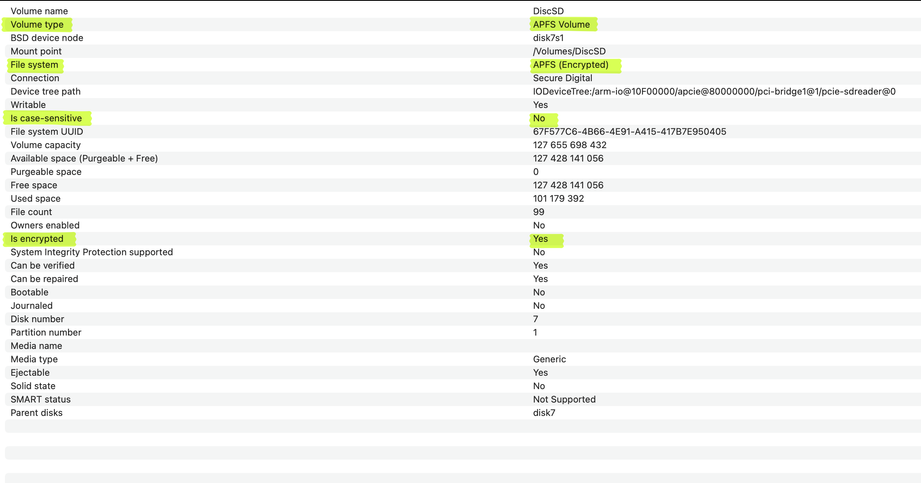Select the Volume name row label

(x=39, y=11)
